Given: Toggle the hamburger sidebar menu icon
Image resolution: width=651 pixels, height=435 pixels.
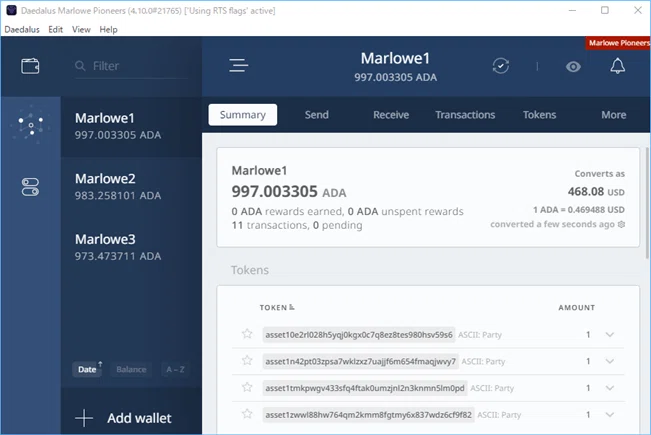Looking at the screenshot, I should pyautogui.click(x=239, y=66).
